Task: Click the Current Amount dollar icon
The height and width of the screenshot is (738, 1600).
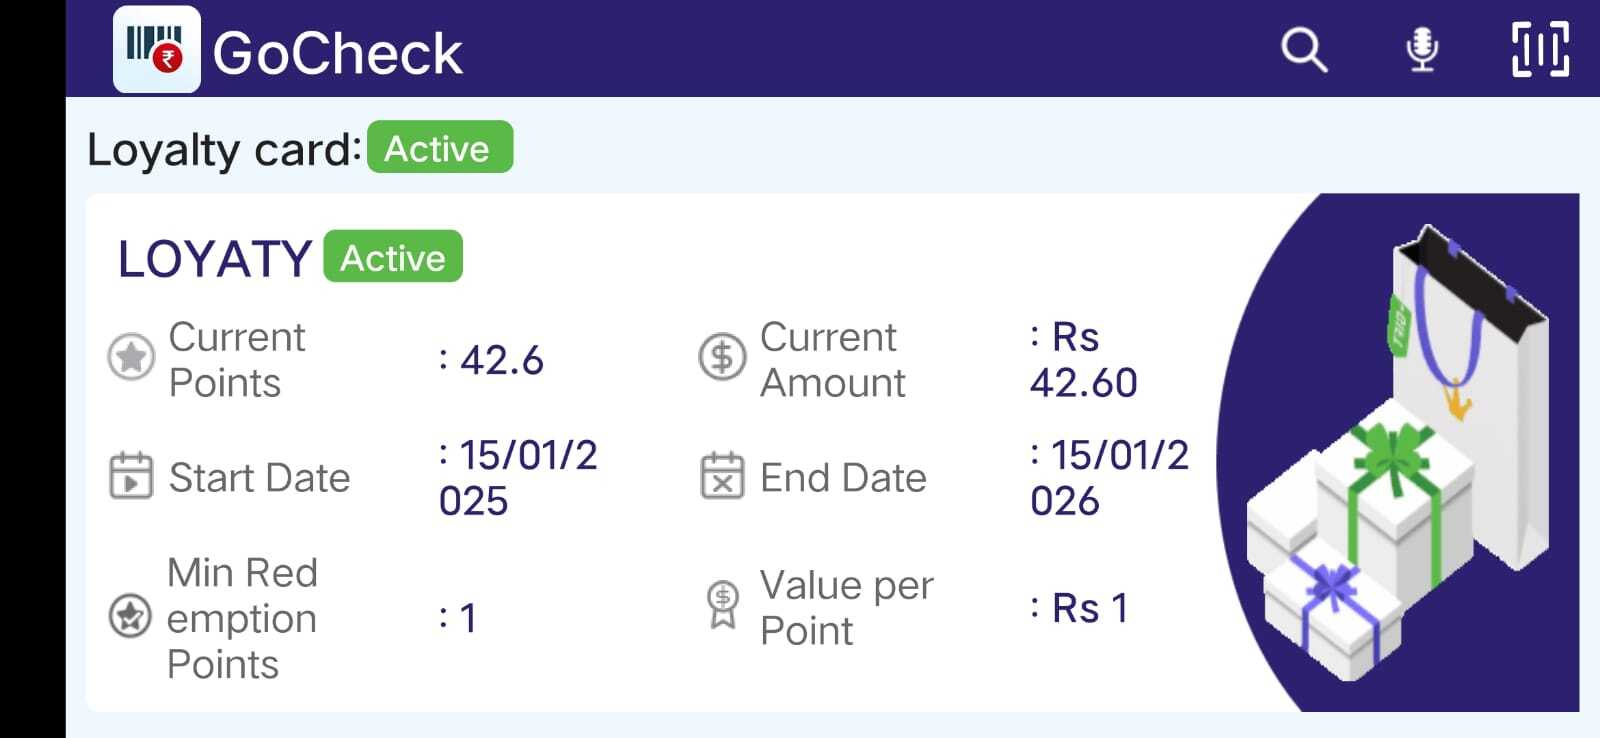Action: [x=722, y=357]
